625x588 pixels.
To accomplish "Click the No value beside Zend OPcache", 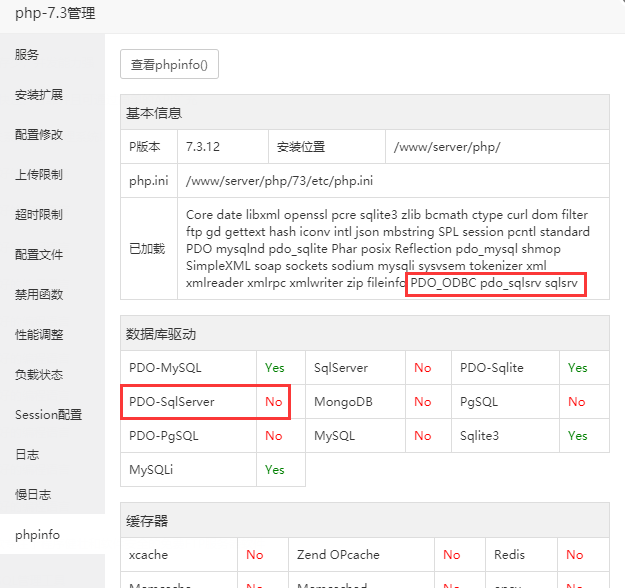I will (x=452, y=555).
